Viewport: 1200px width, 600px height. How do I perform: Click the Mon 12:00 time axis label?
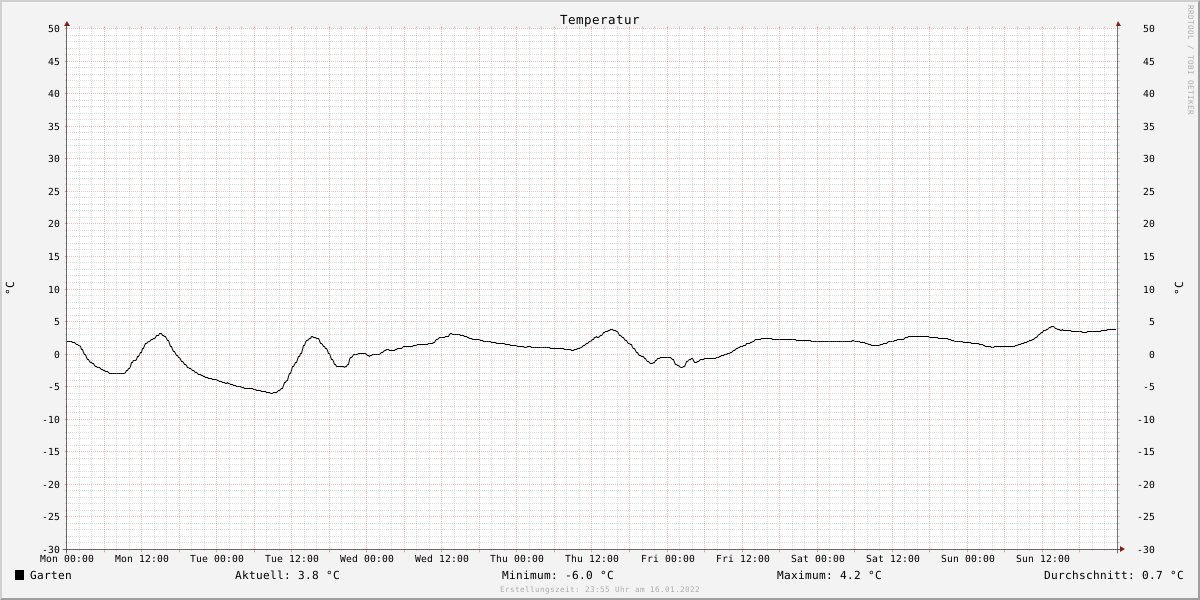(x=142, y=559)
